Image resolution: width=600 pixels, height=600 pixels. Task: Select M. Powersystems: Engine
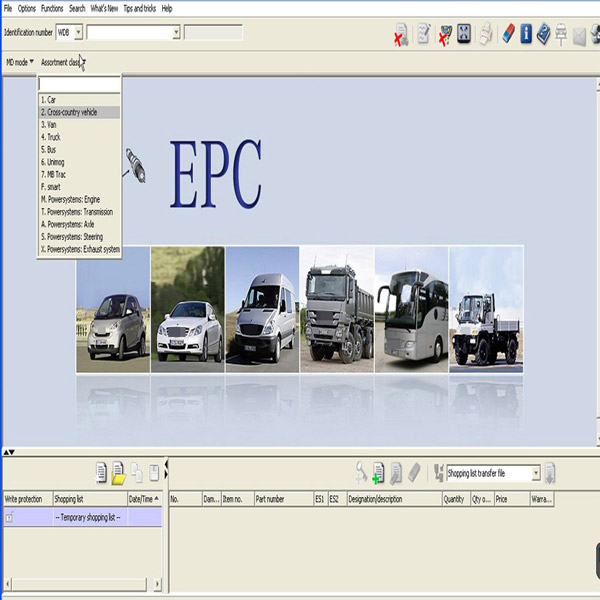79,199
